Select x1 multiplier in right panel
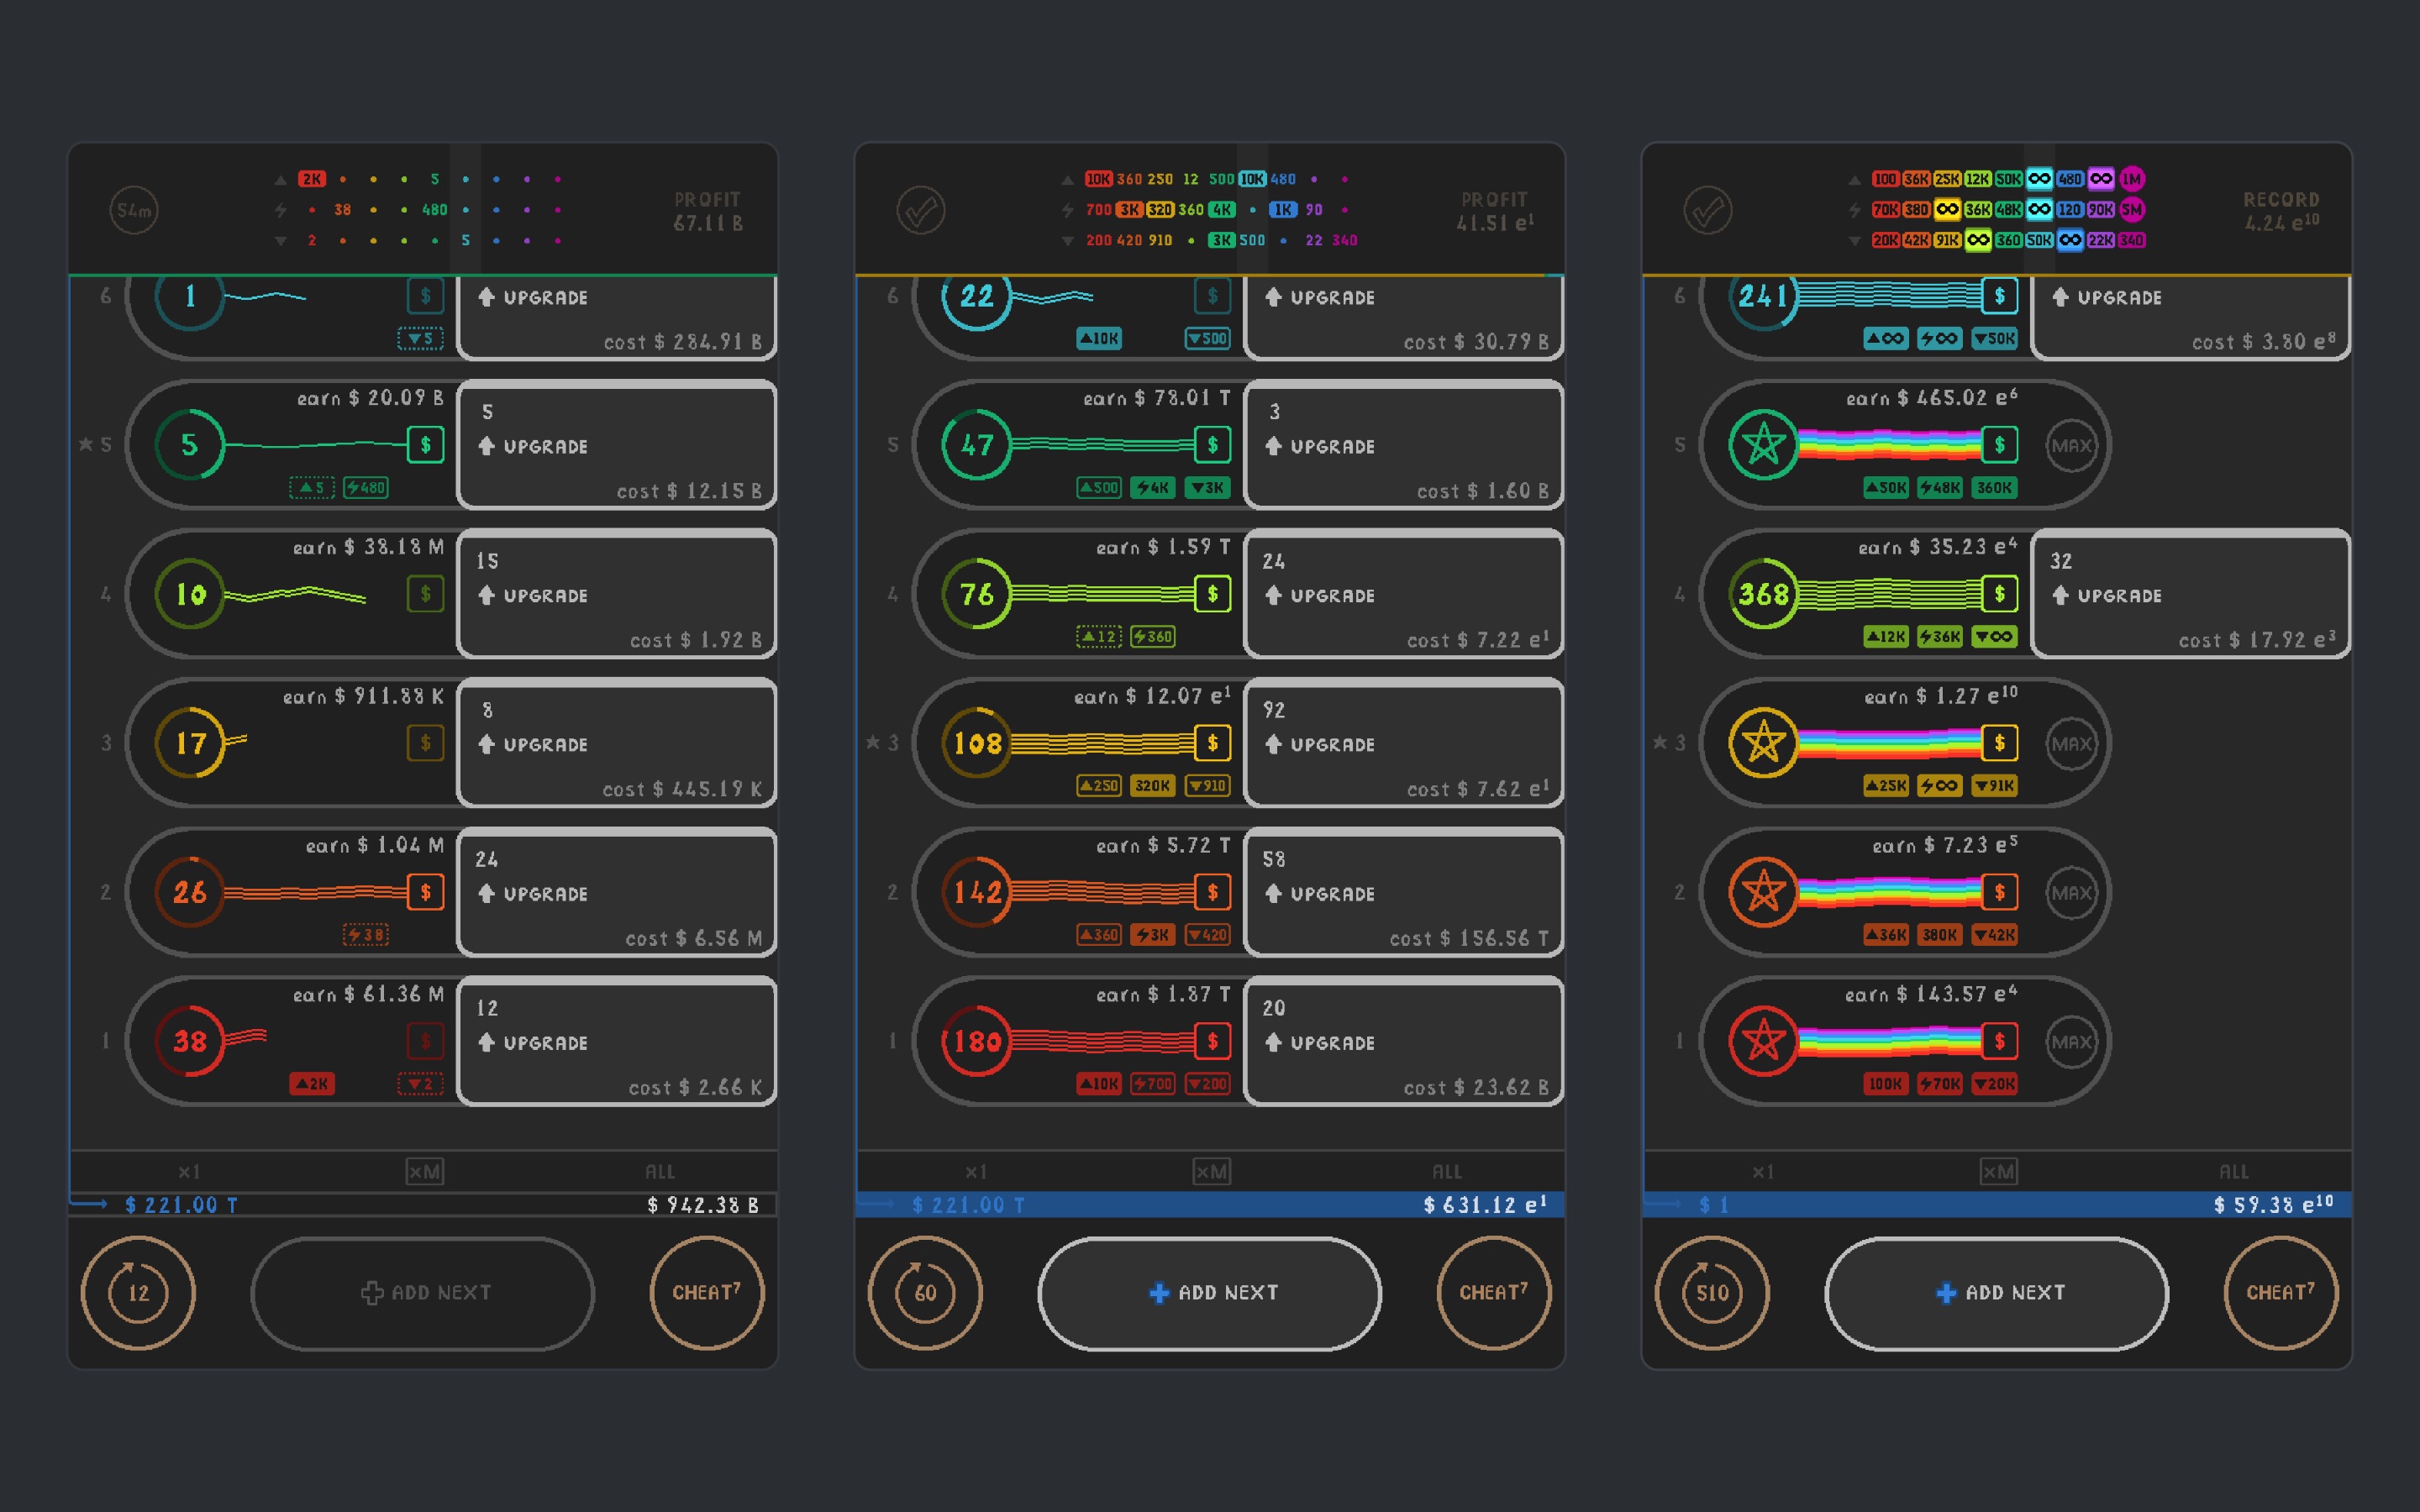2420x1512 pixels. tap(1763, 1172)
